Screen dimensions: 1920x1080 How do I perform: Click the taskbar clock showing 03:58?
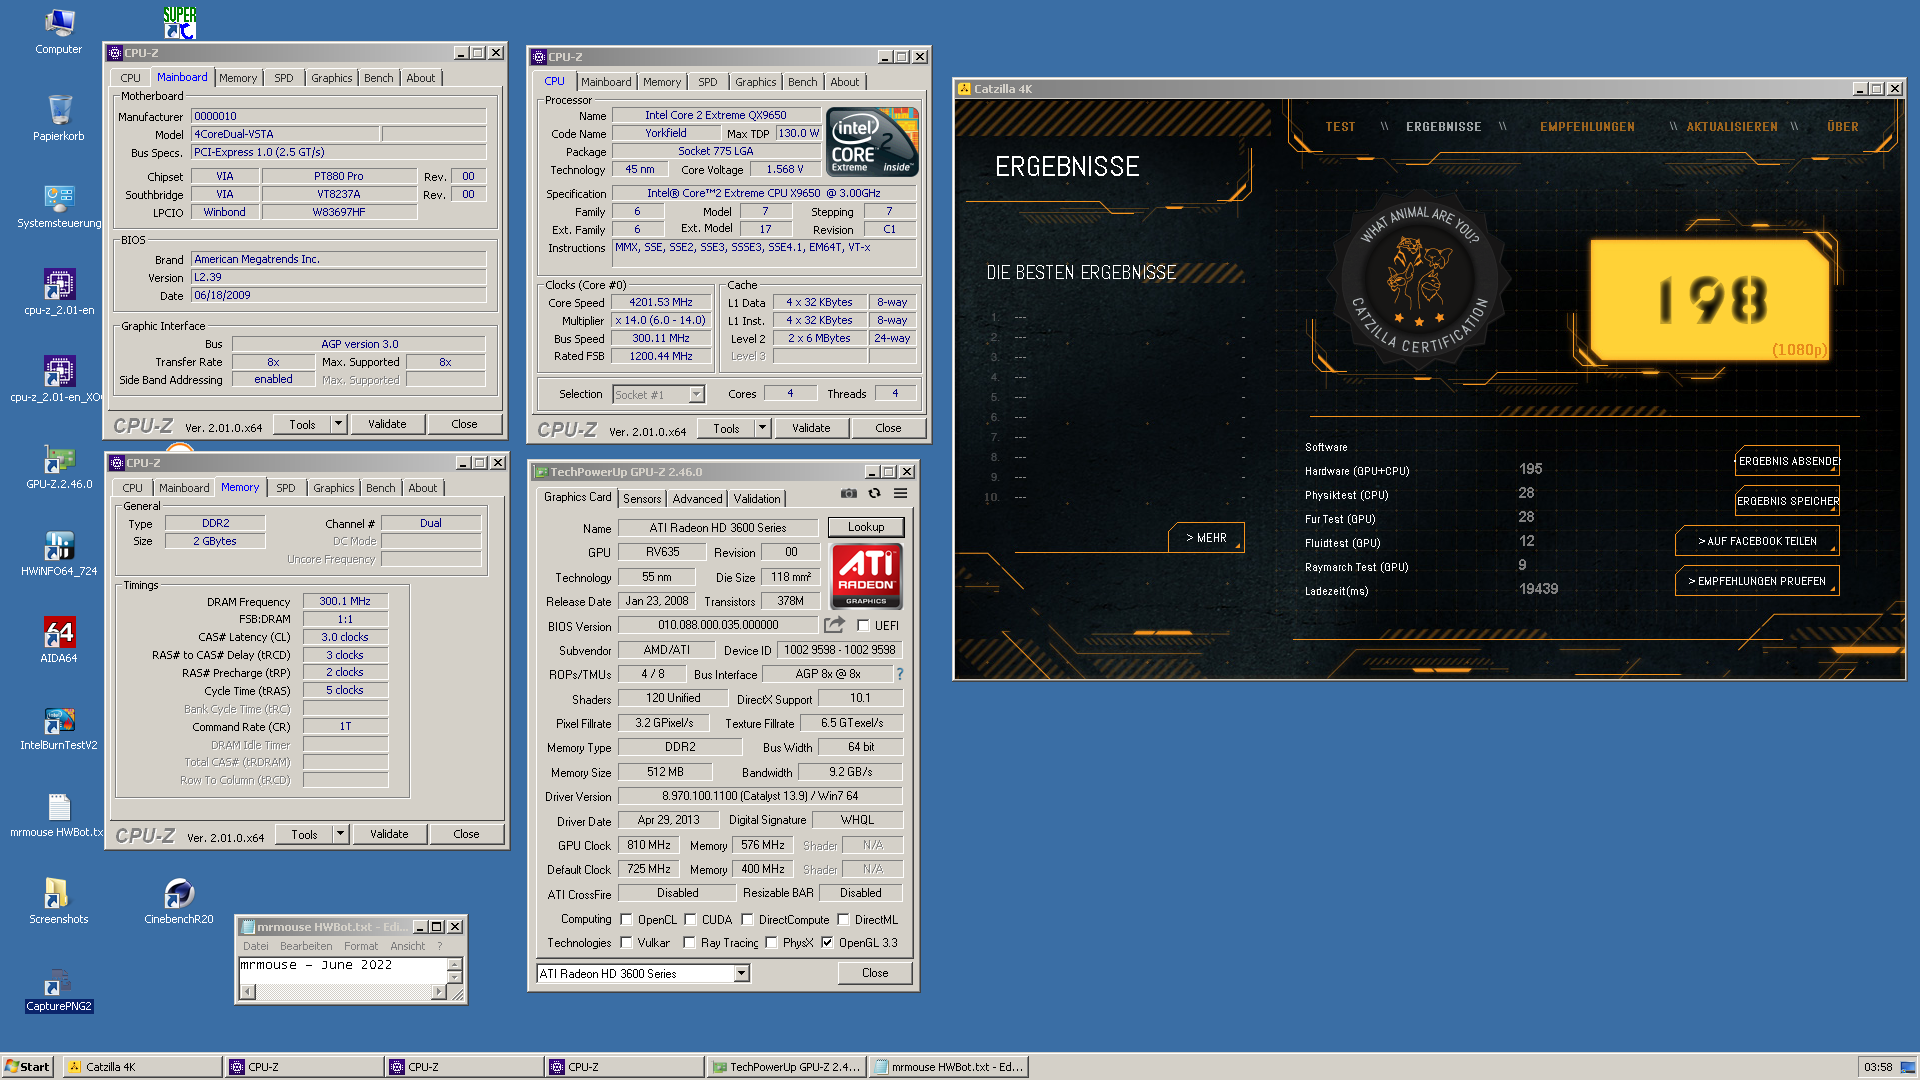pos(1878,1067)
